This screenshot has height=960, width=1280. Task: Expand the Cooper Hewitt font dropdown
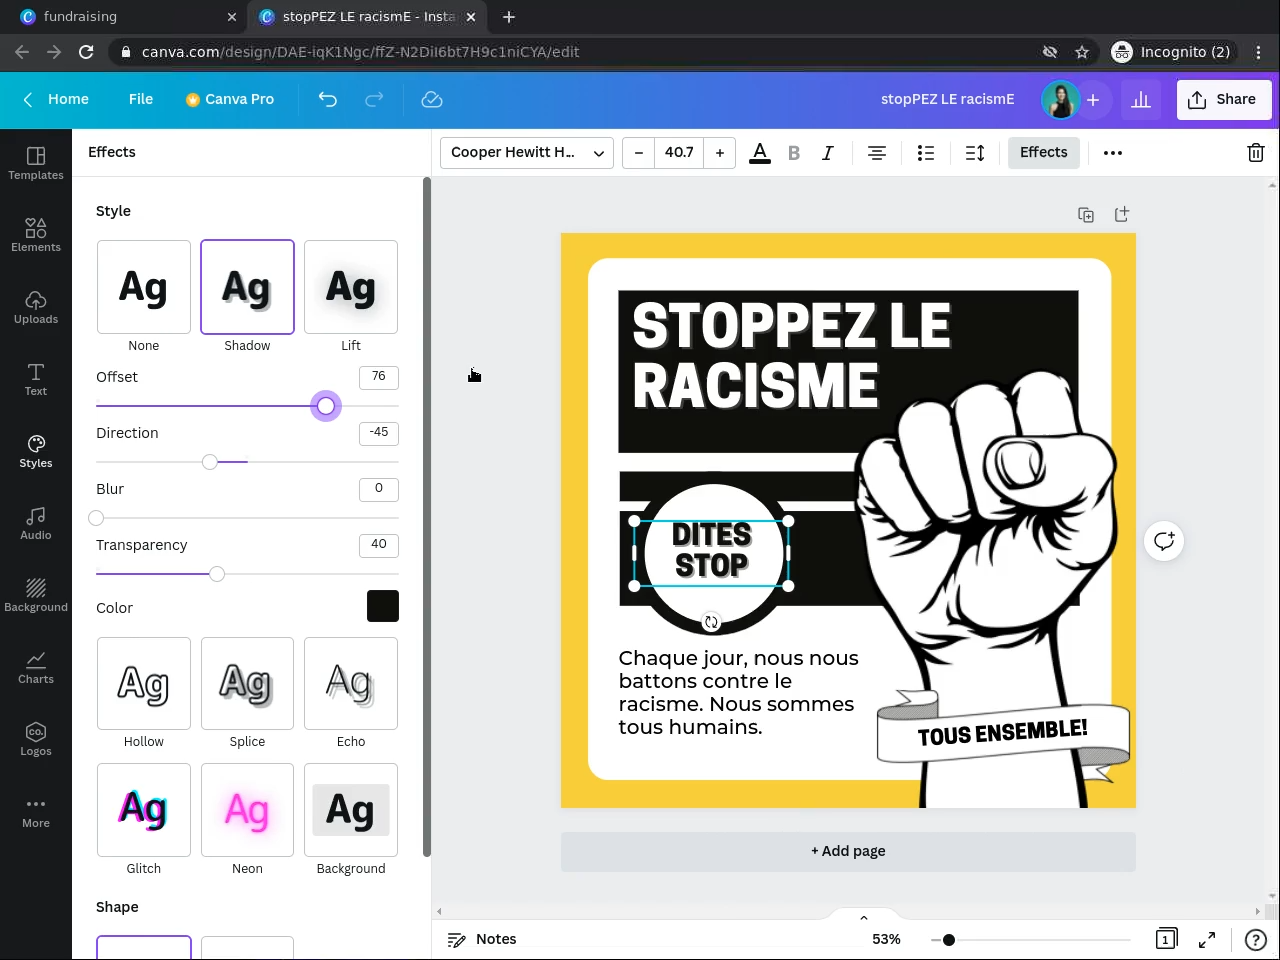pyautogui.click(x=526, y=153)
